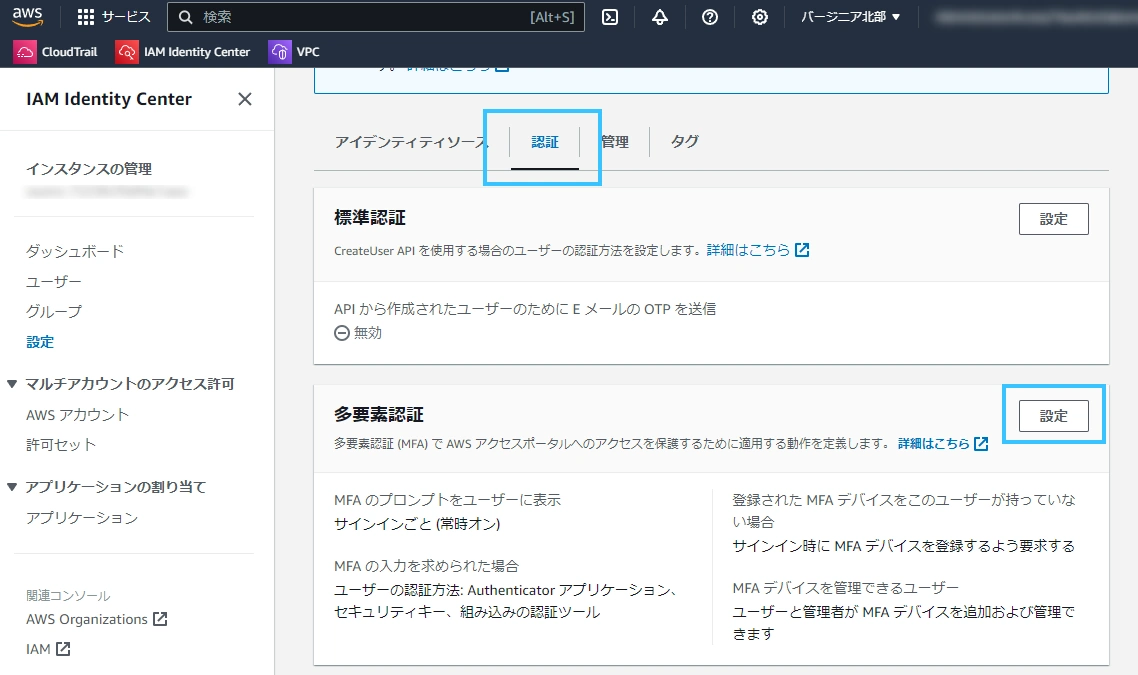Screen dimensions: 1138x675
Task: Open 詳細はこちら link under 標準認証
Action: tap(758, 250)
